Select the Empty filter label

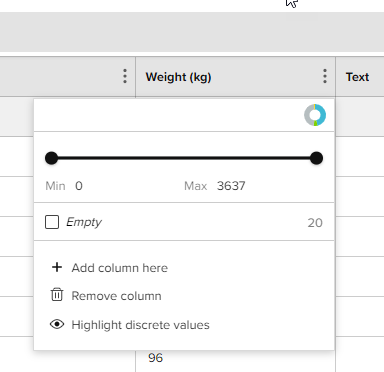pyautogui.click(x=84, y=222)
